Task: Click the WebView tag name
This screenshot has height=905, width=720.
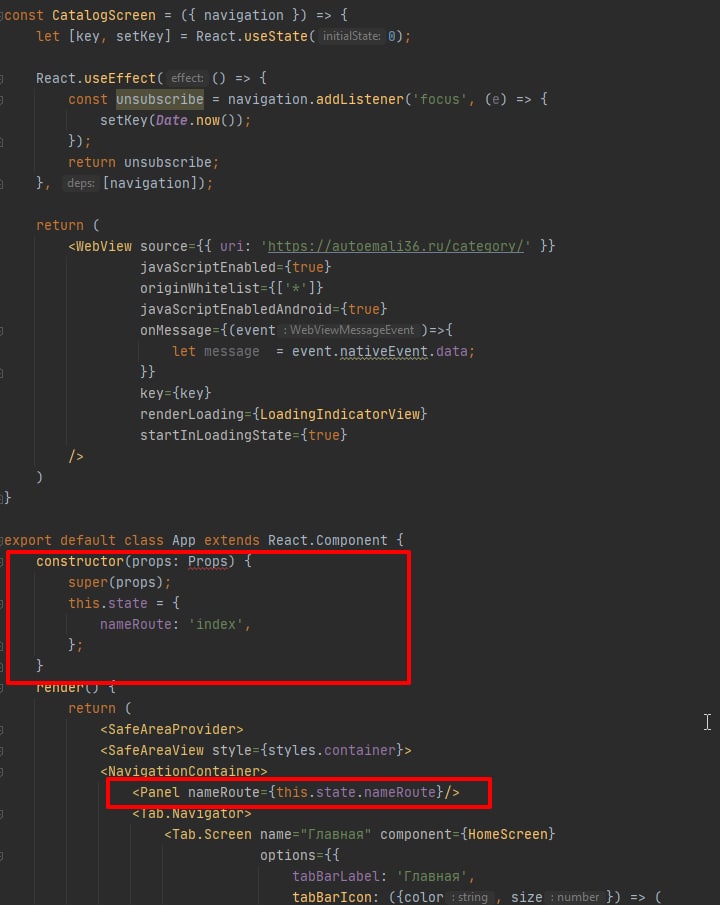Action: coord(104,246)
